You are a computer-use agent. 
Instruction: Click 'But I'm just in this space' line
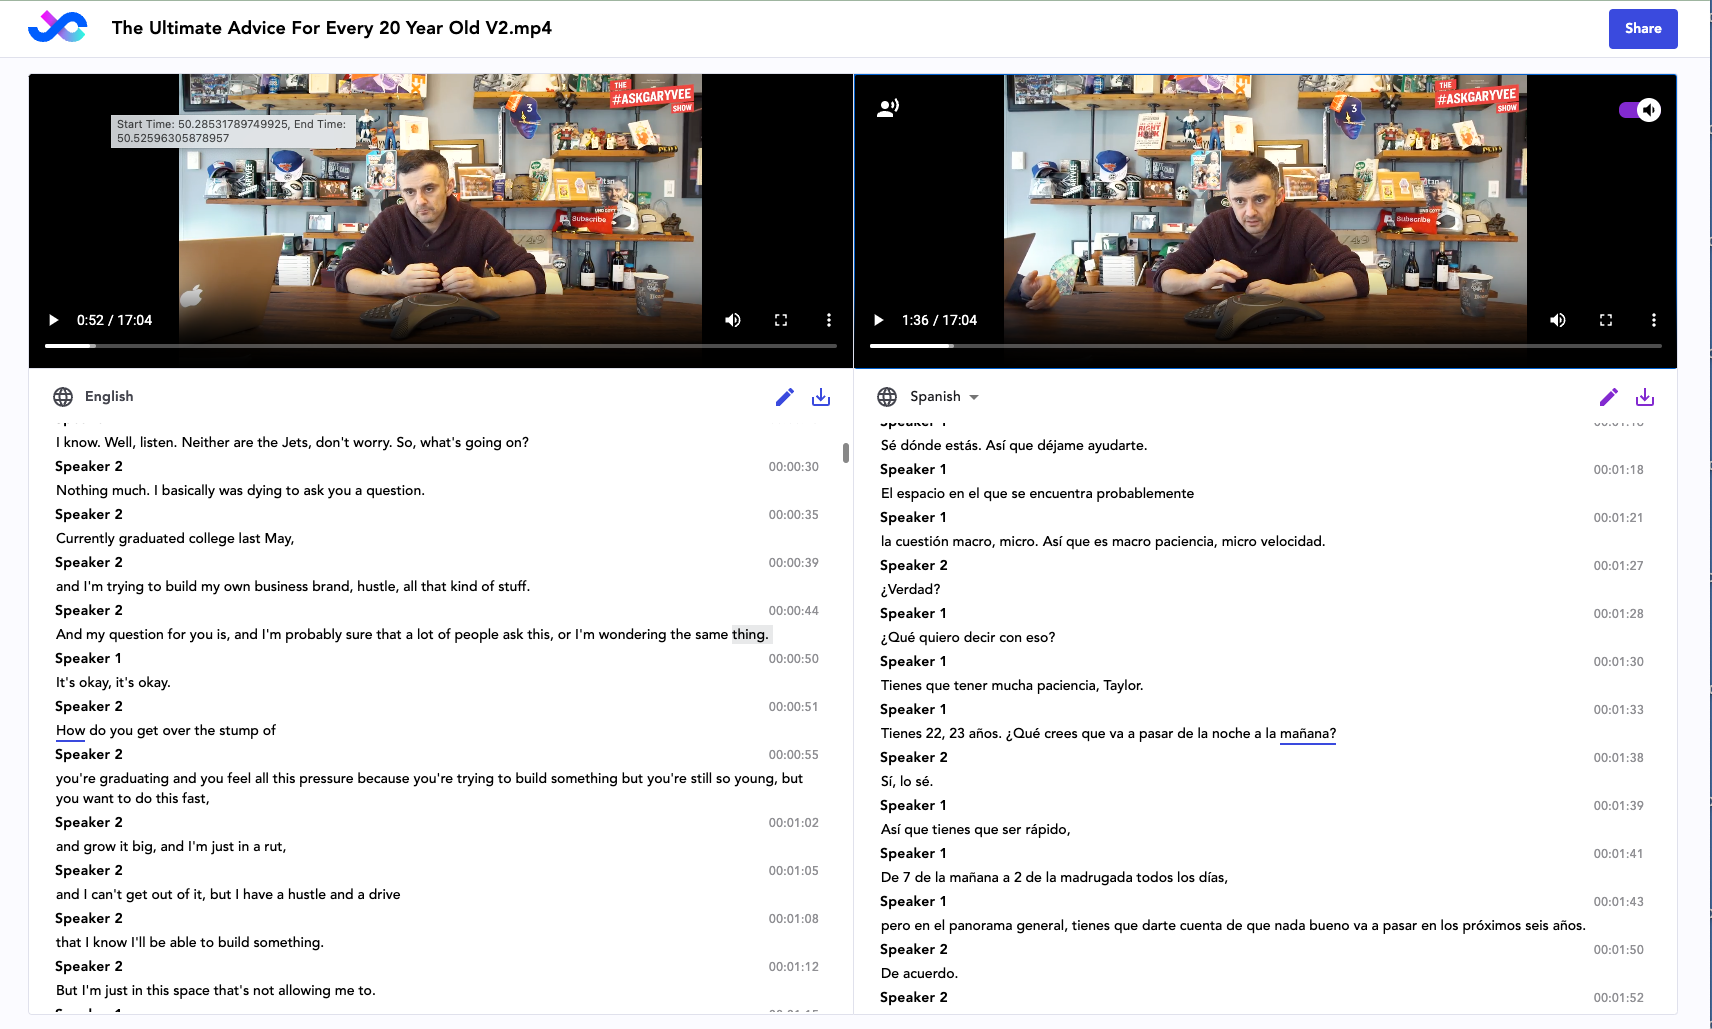click(x=216, y=990)
